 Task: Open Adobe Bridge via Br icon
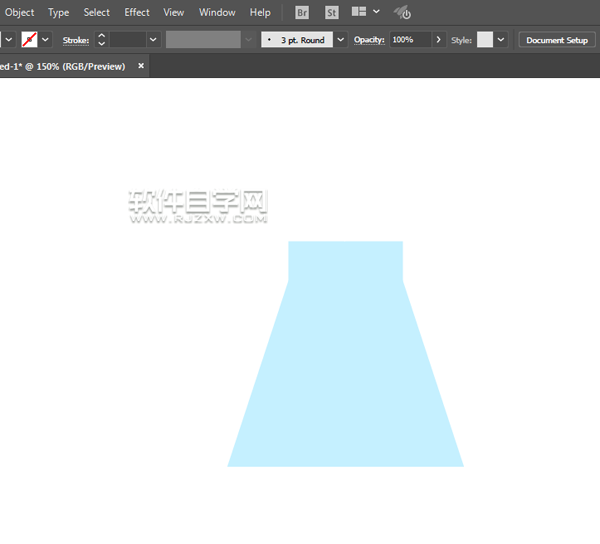(x=302, y=13)
